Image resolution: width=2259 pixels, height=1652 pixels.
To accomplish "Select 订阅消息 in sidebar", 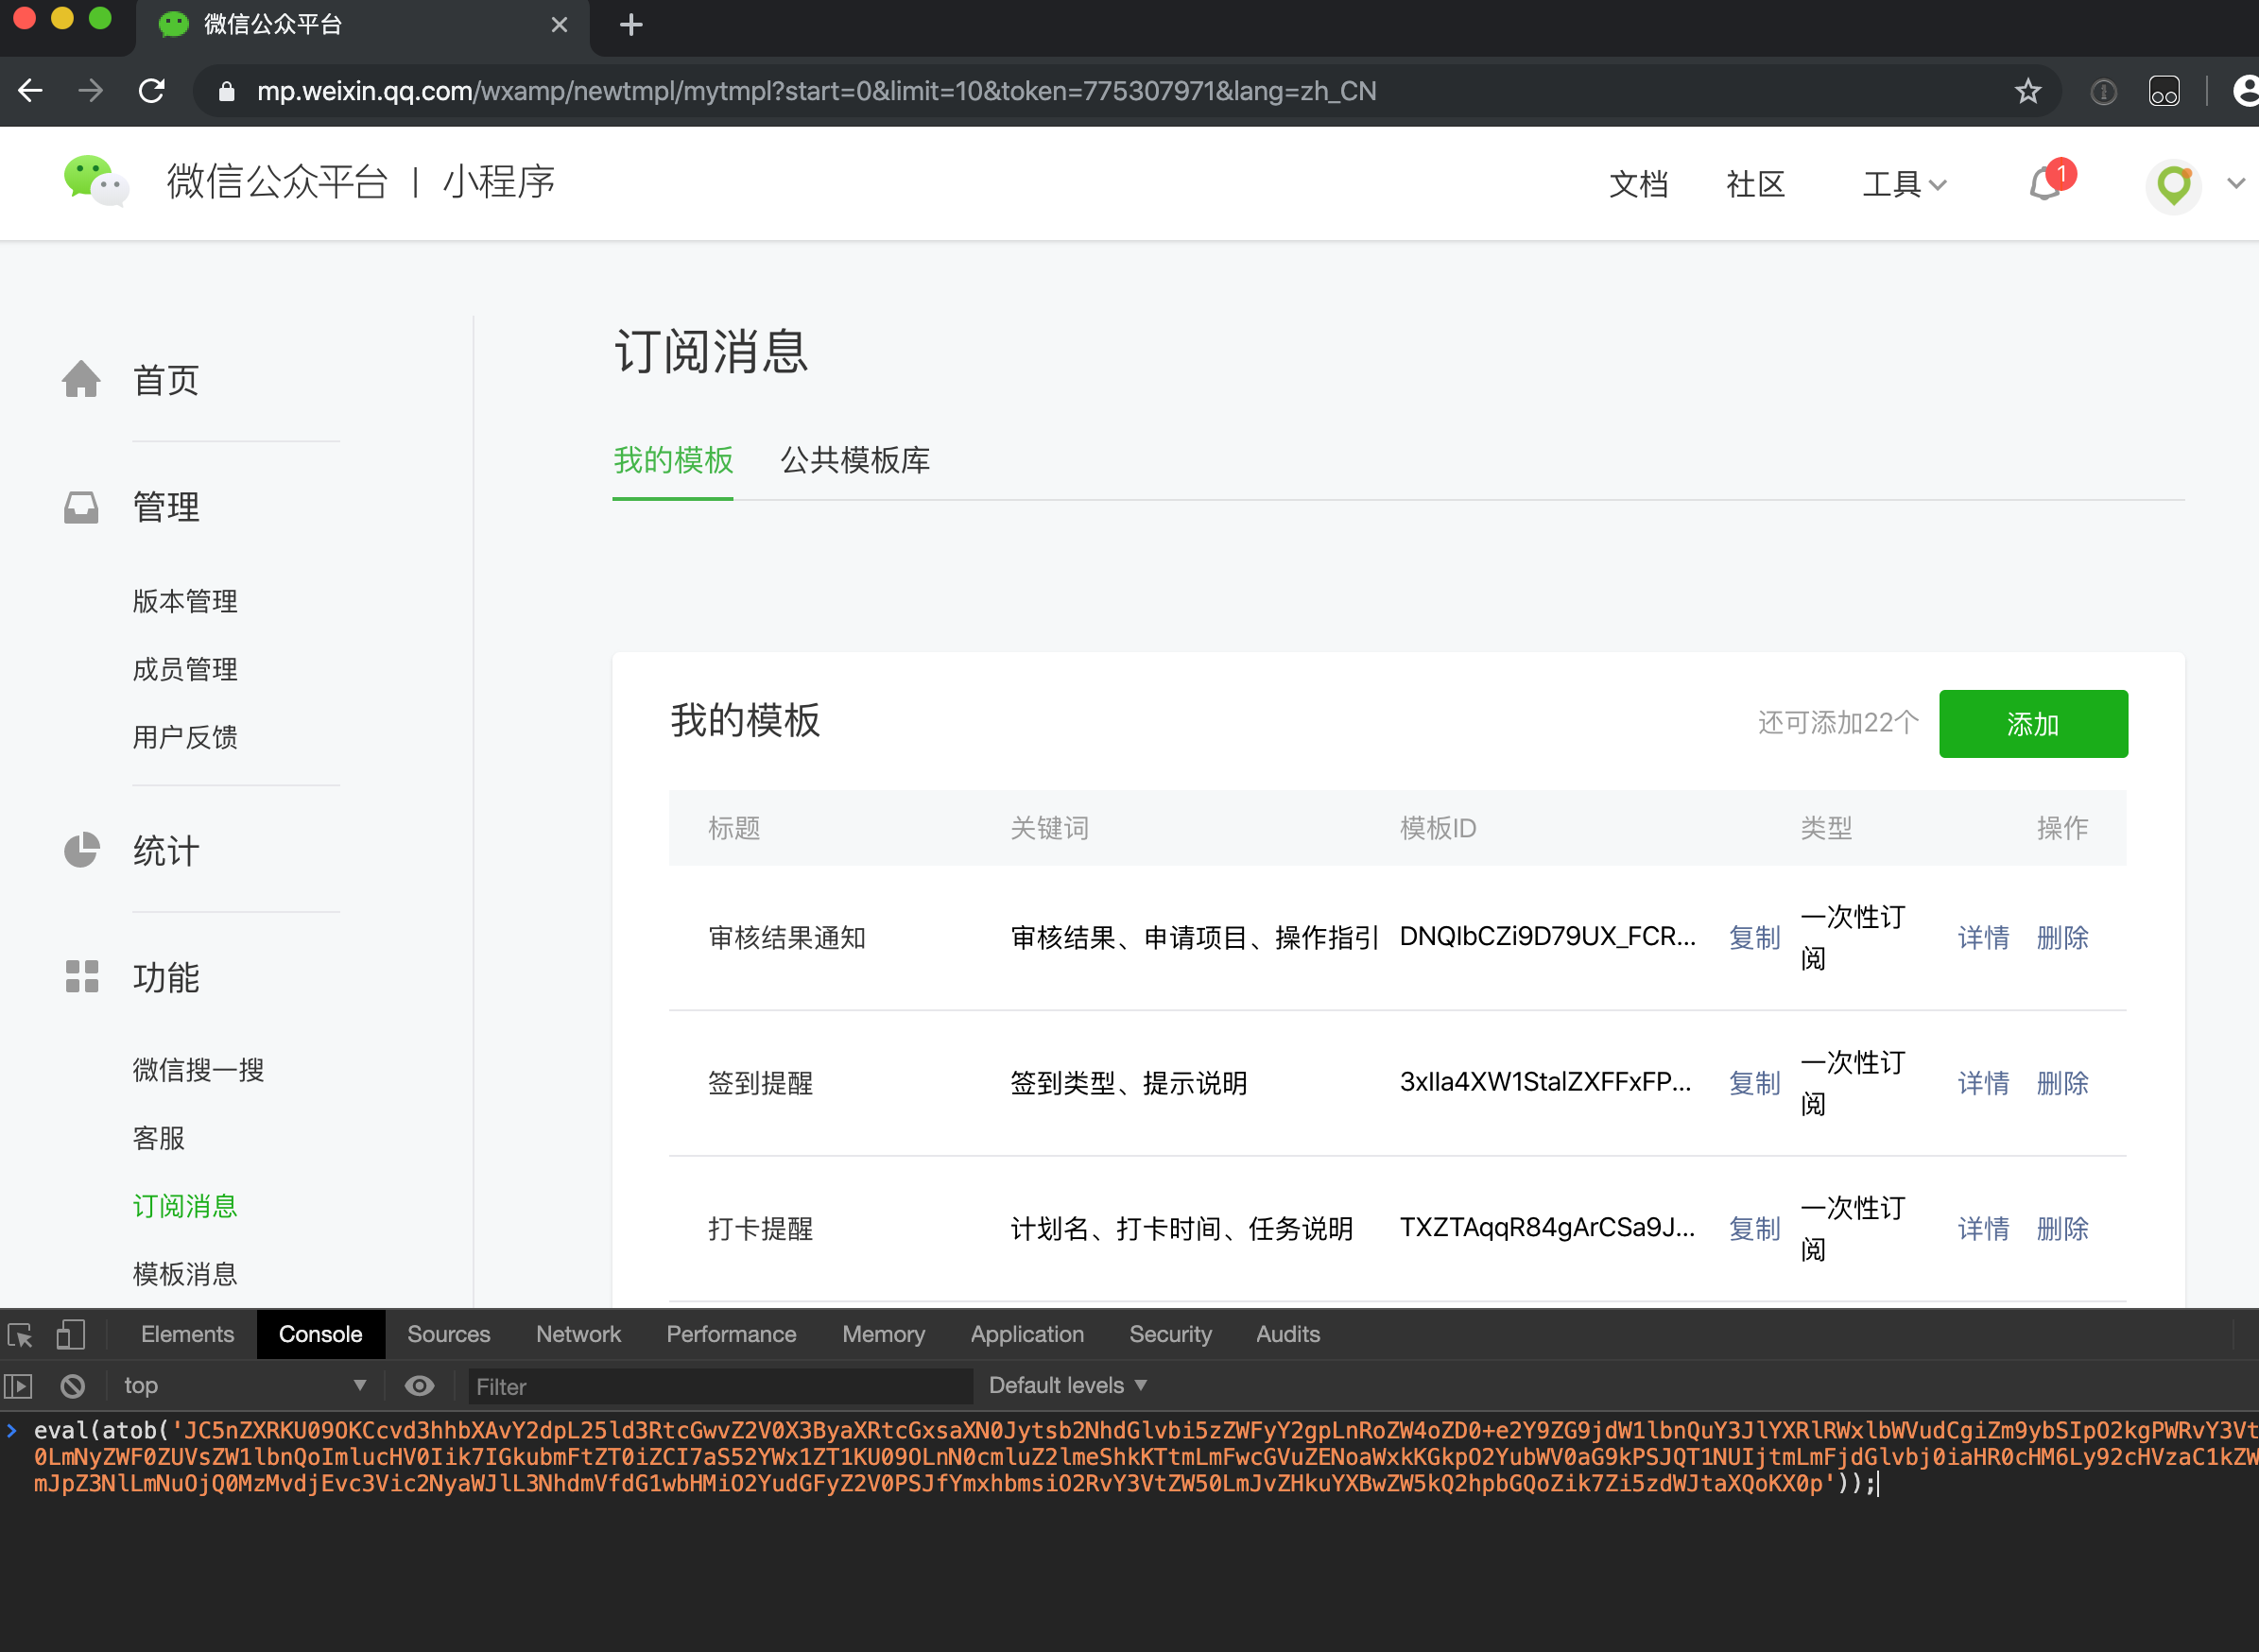I will 185,1206.
